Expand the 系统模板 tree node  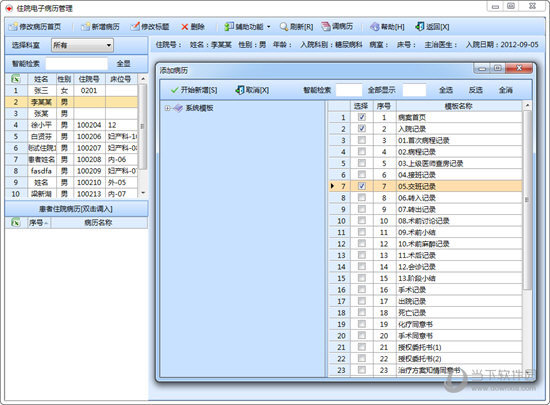click(x=168, y=108)
